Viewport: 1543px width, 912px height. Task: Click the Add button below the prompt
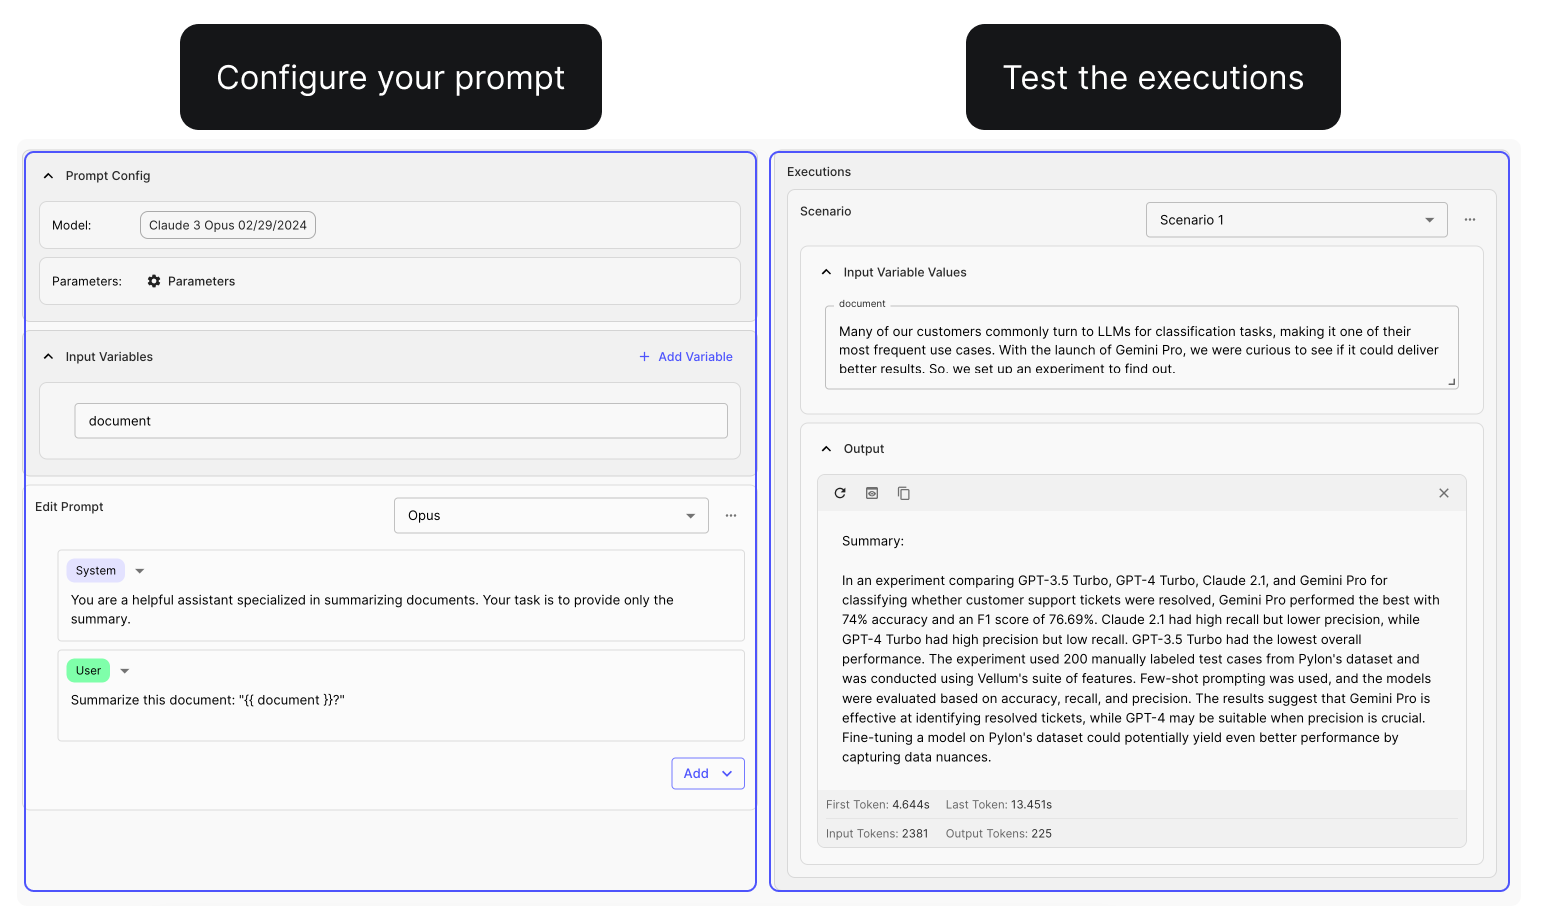coord(708,773)
